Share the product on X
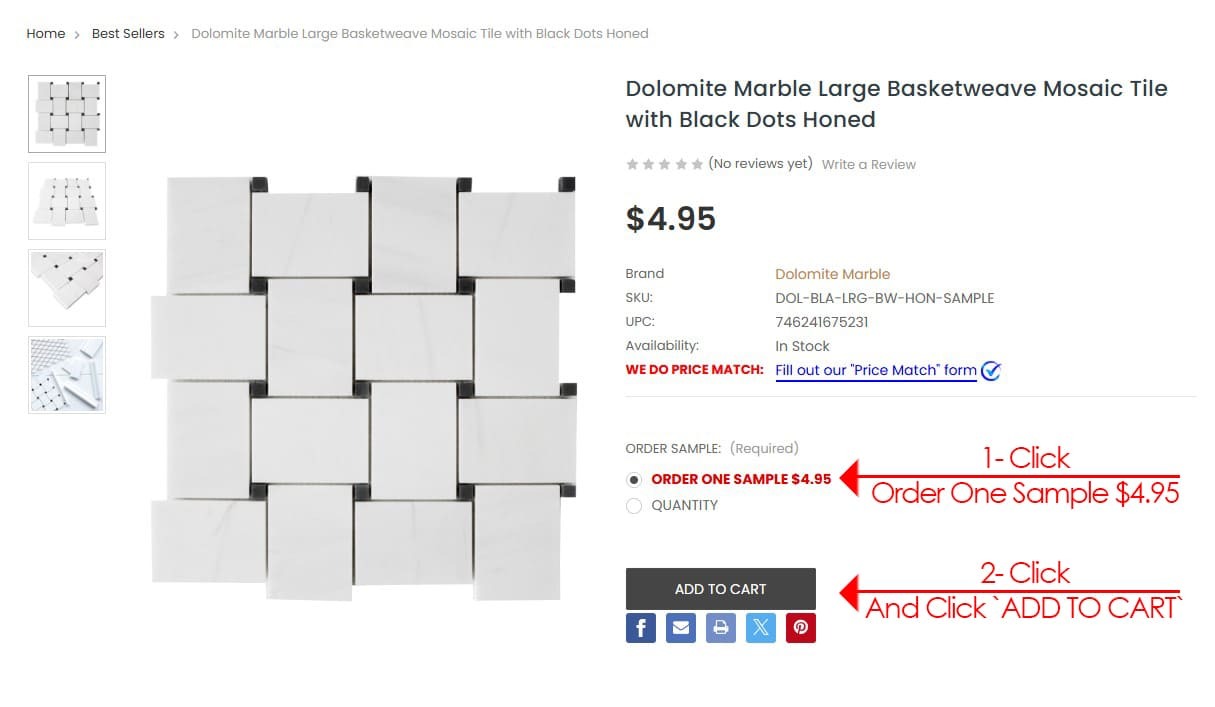 point(761,628)
